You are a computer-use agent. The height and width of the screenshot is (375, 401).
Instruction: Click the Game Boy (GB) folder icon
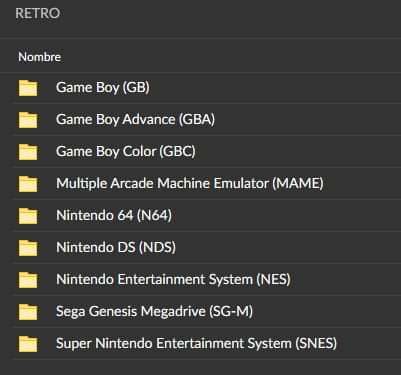pos(28,88)
